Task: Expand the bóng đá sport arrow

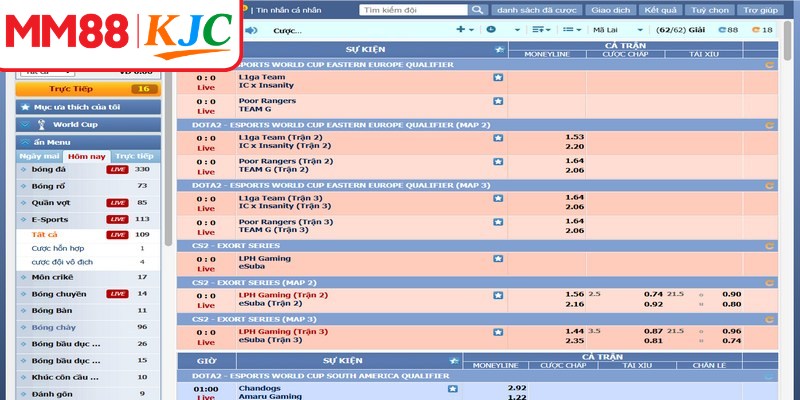Action: click(23, 169)
